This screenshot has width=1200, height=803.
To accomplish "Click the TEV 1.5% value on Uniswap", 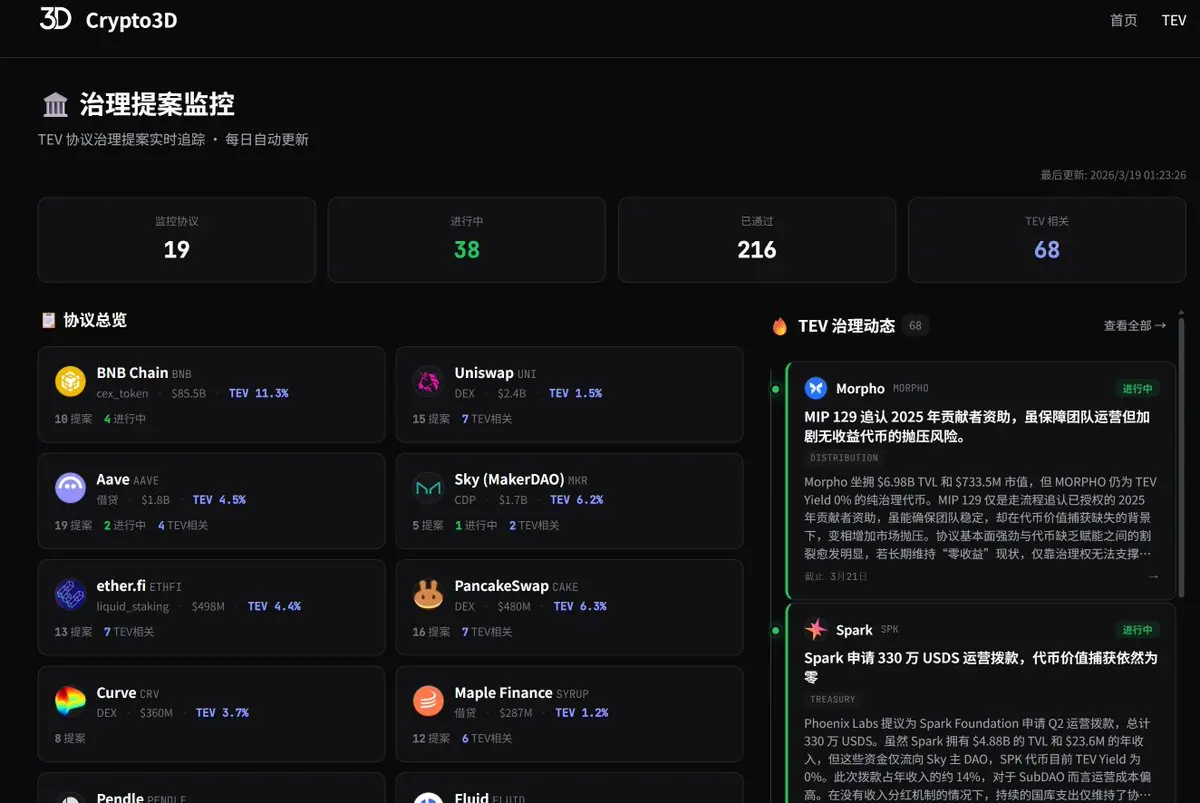I will 575,393.
